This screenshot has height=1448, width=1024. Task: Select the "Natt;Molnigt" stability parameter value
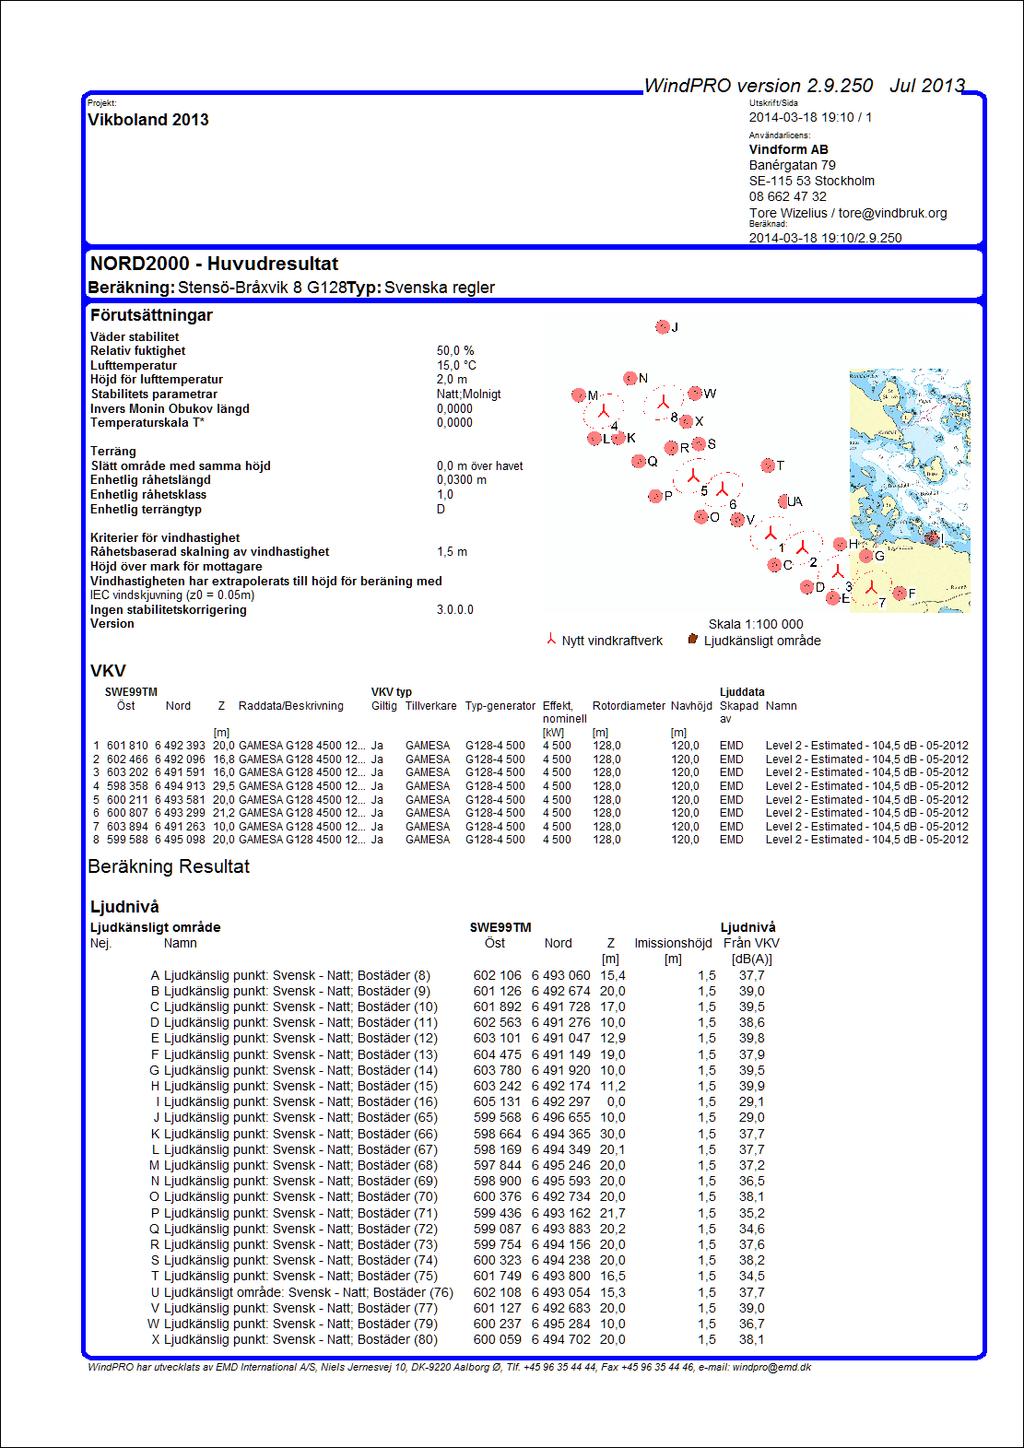[469, 394]
